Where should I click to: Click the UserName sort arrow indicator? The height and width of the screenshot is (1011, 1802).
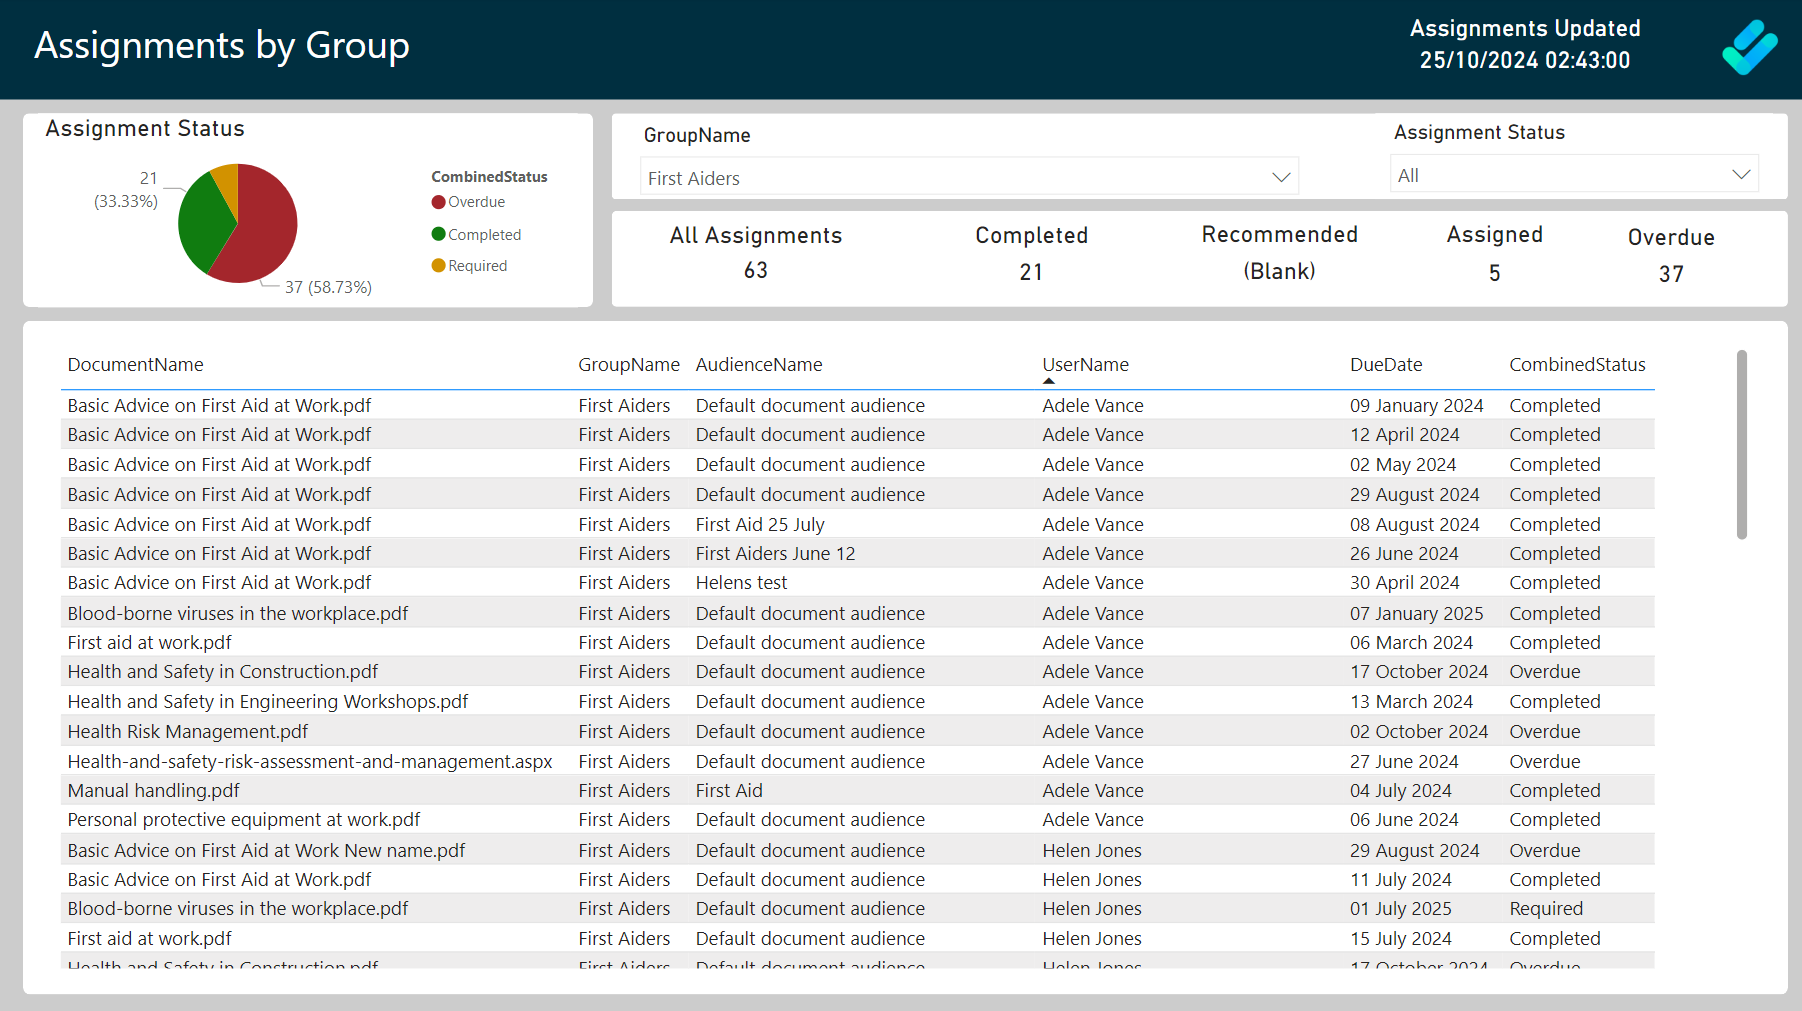[x=1048, y=381]
